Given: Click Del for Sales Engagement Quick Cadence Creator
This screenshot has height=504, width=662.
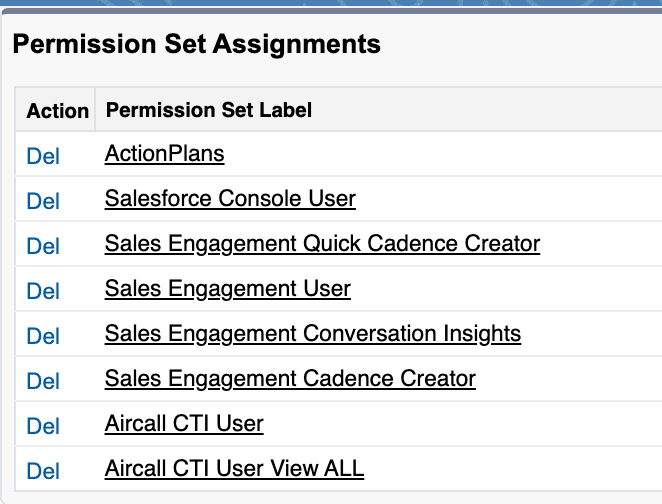Looking at the screenshot, I should [43, 246].
